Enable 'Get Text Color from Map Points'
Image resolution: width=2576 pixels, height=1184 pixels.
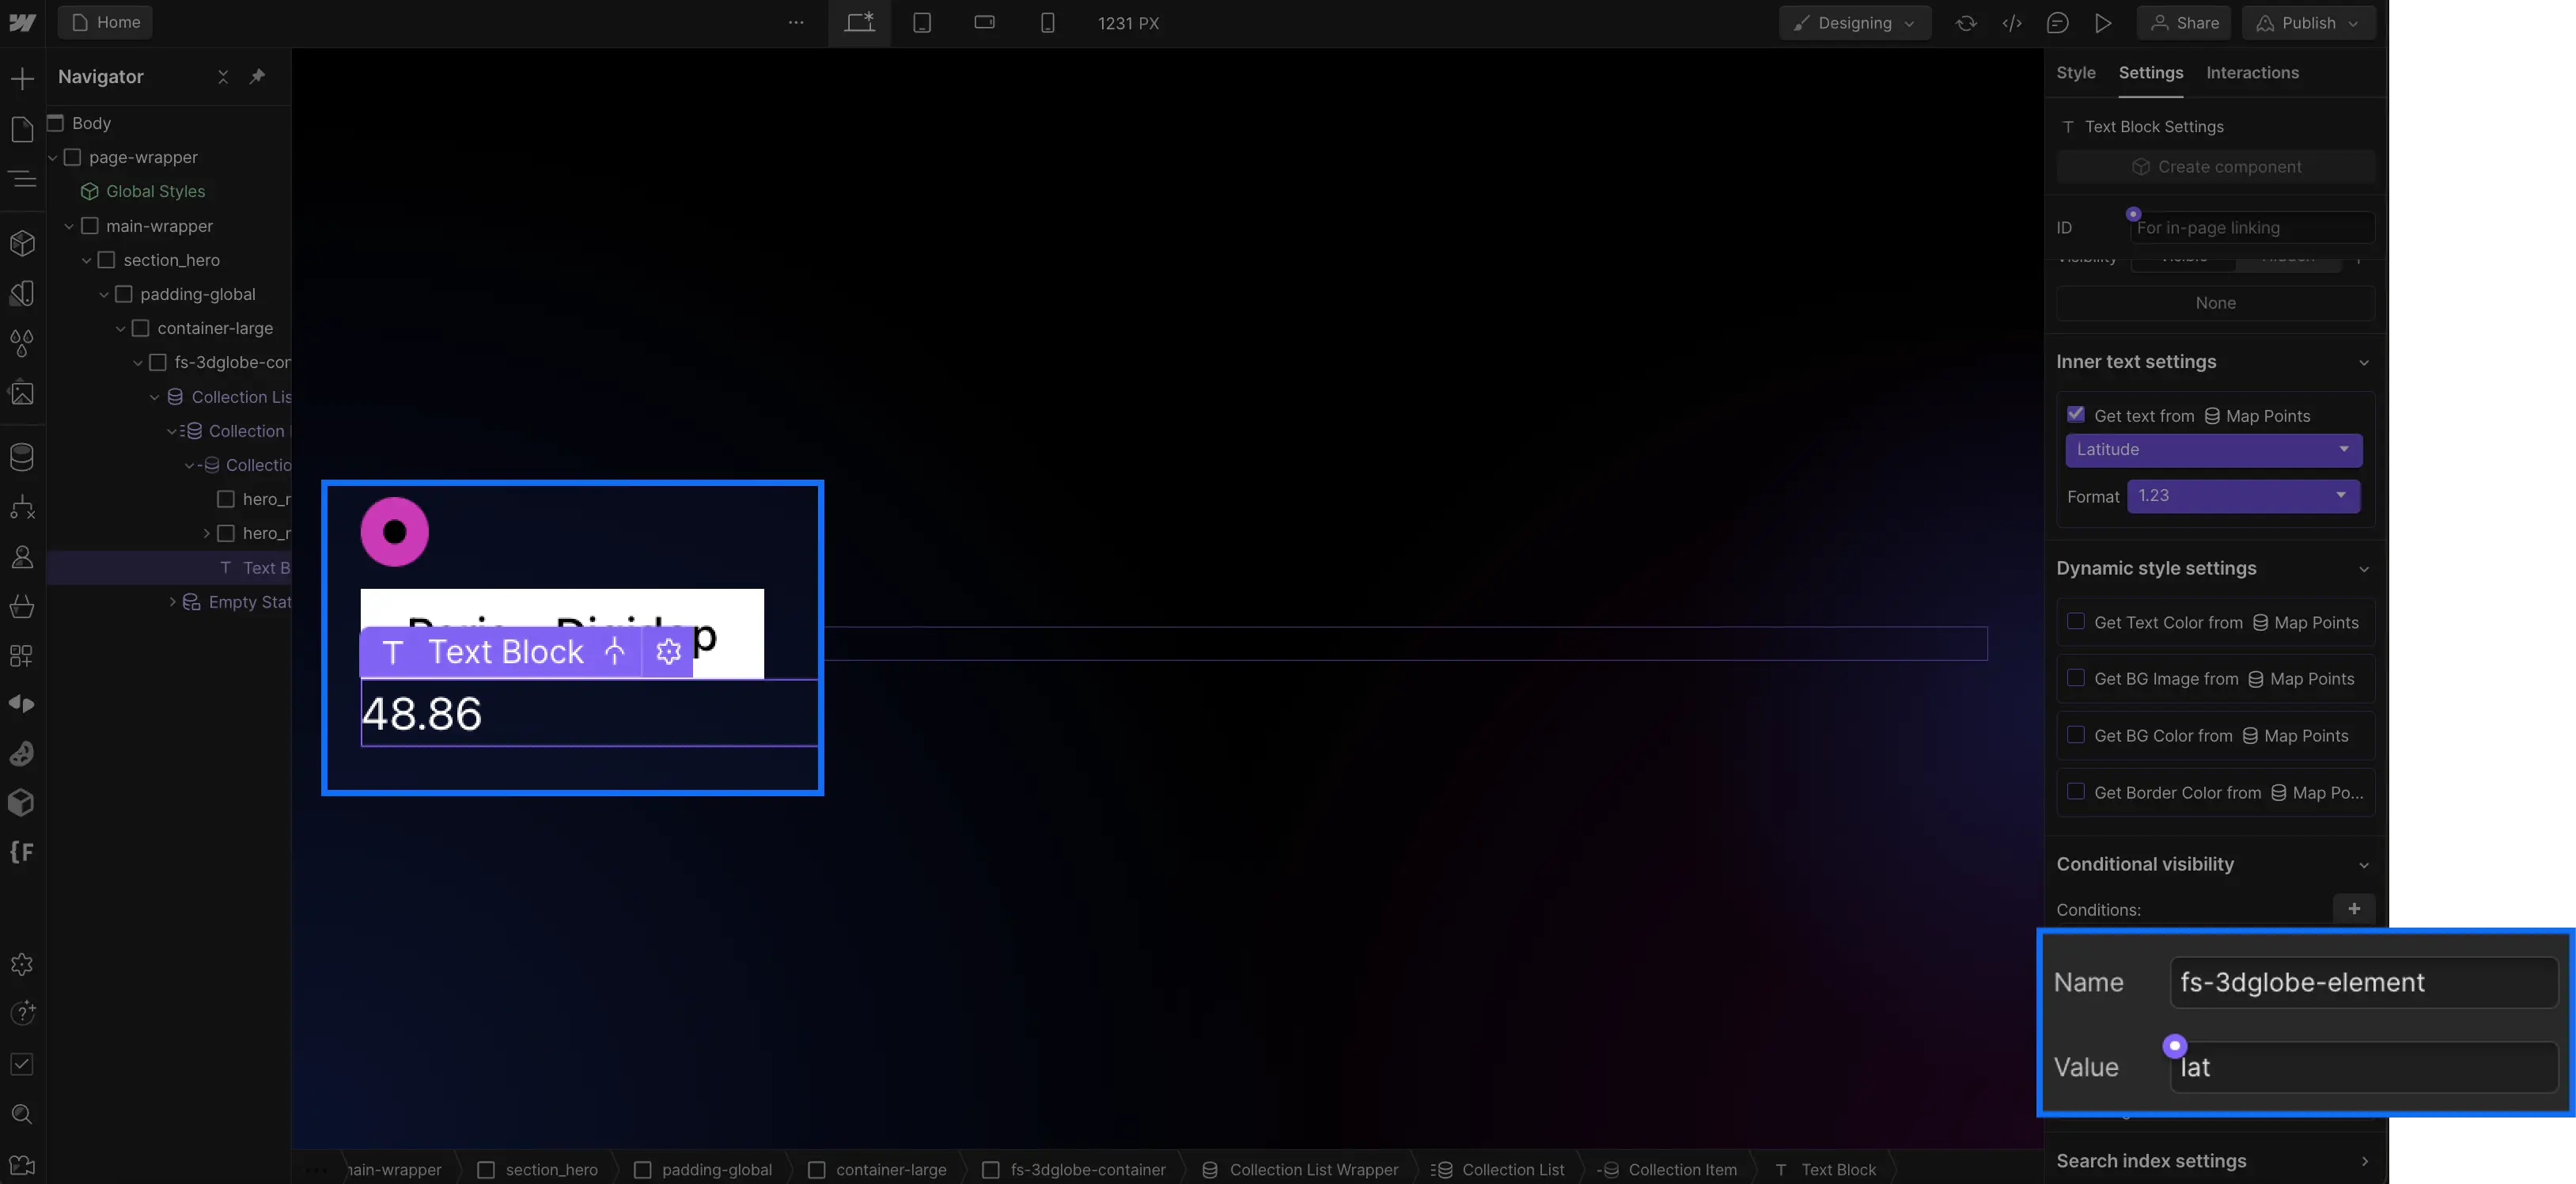(2075, 621)
